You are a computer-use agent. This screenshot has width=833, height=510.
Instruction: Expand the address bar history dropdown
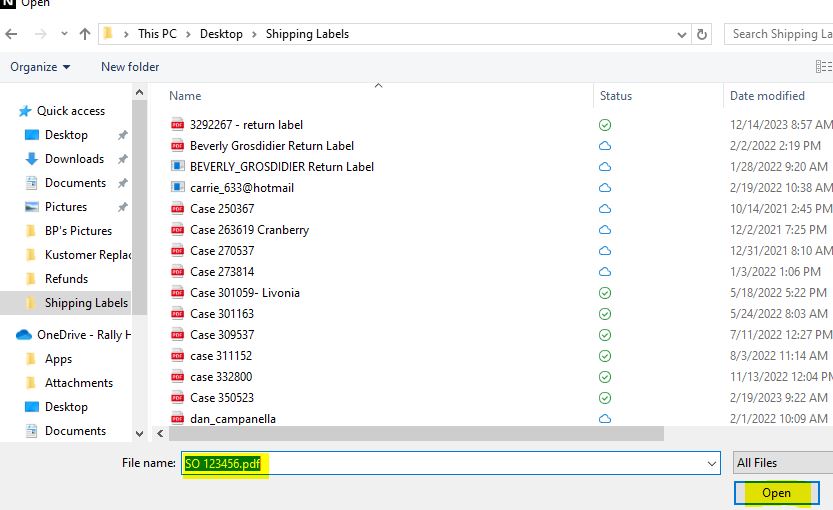point(682,35)
